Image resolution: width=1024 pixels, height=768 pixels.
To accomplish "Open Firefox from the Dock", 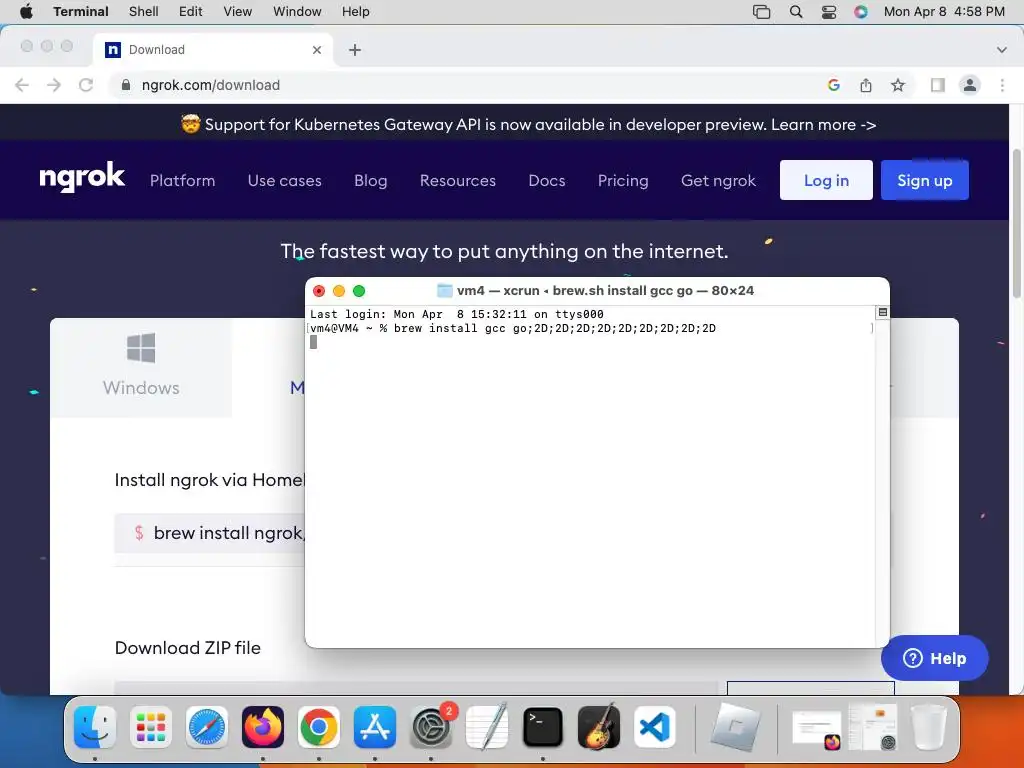I will [263, 727].
